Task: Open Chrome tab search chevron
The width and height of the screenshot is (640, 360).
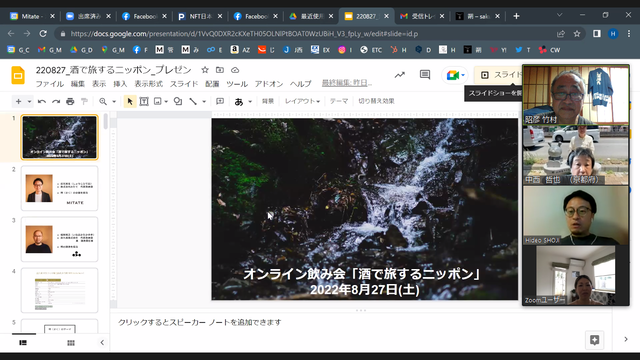Action: 559,15
